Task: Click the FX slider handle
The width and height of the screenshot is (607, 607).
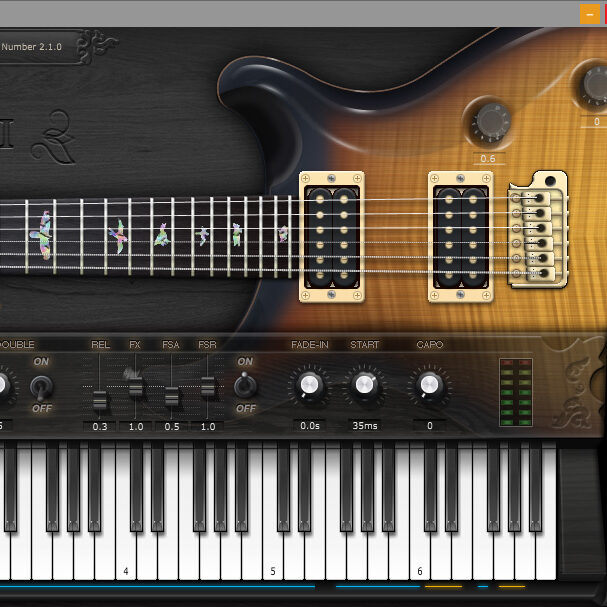Action: click(135, 385)
